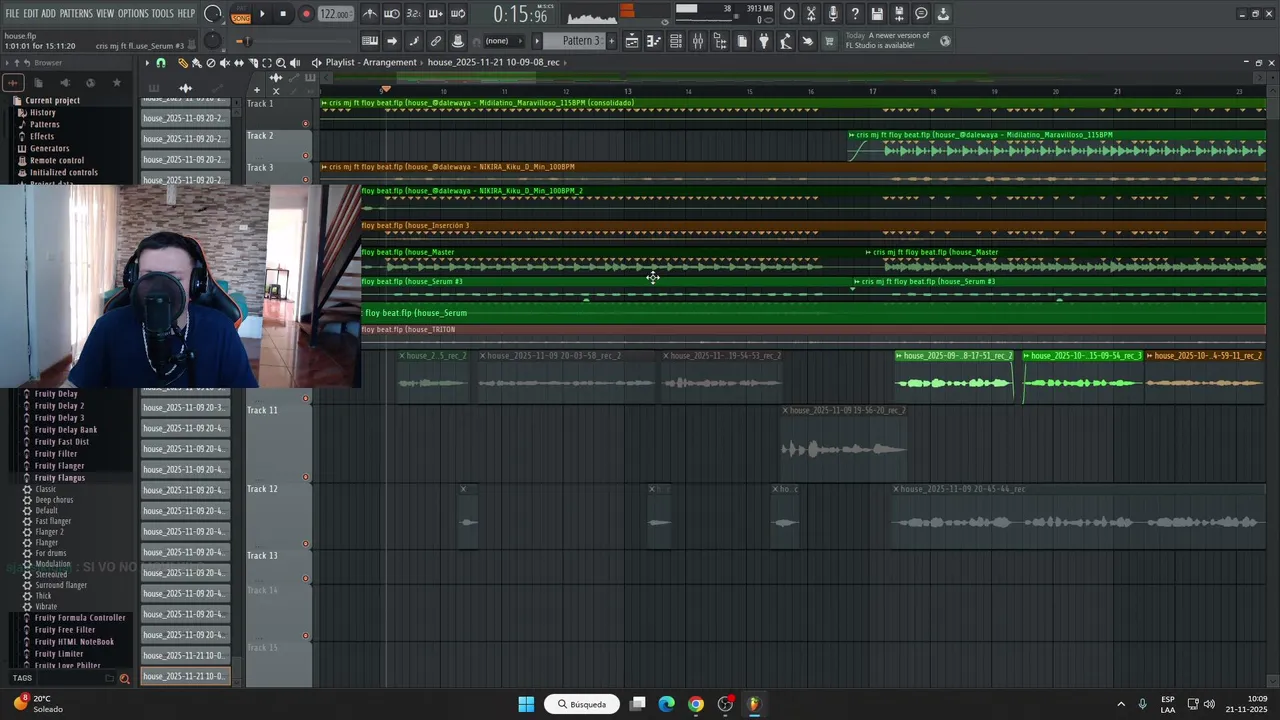Toggle multilink to controllers link icon
The height and width of the screenshot is (720, 1280).
coord(436,41)
